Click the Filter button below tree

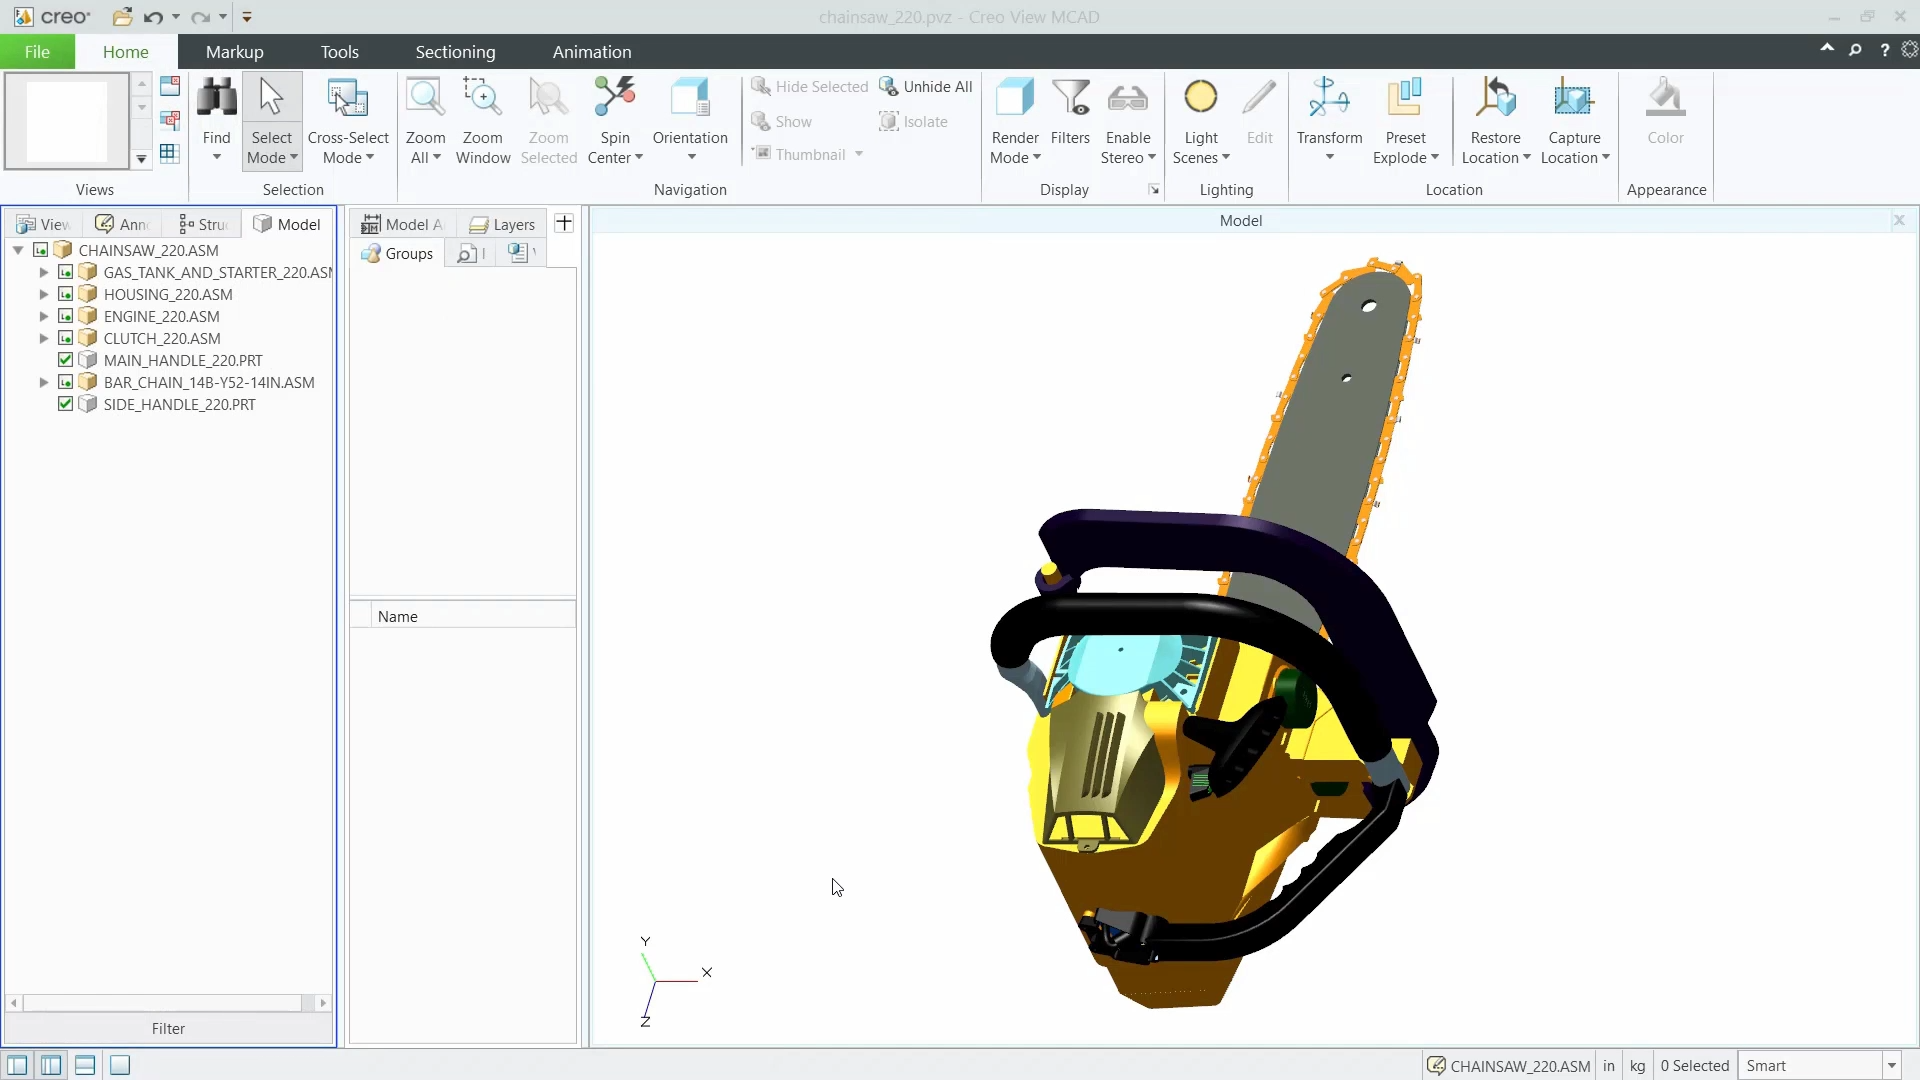[168, 1028]
